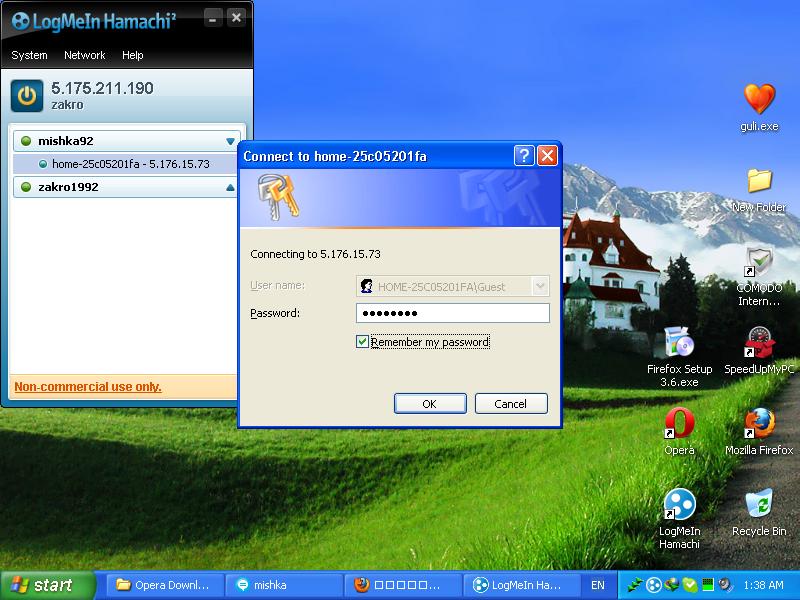The width and height of the screenshot is (800, 600).
Task: Click the status dot beside home-25c05201fa
Action: point(43,164)
